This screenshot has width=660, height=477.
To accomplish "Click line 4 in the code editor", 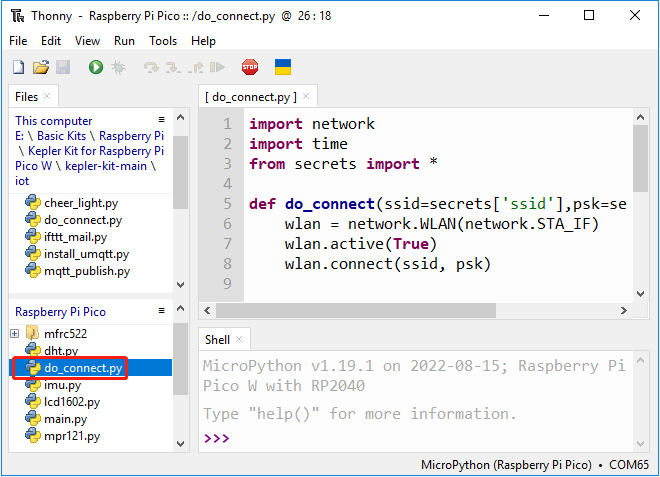I will (x=438, y=184).
